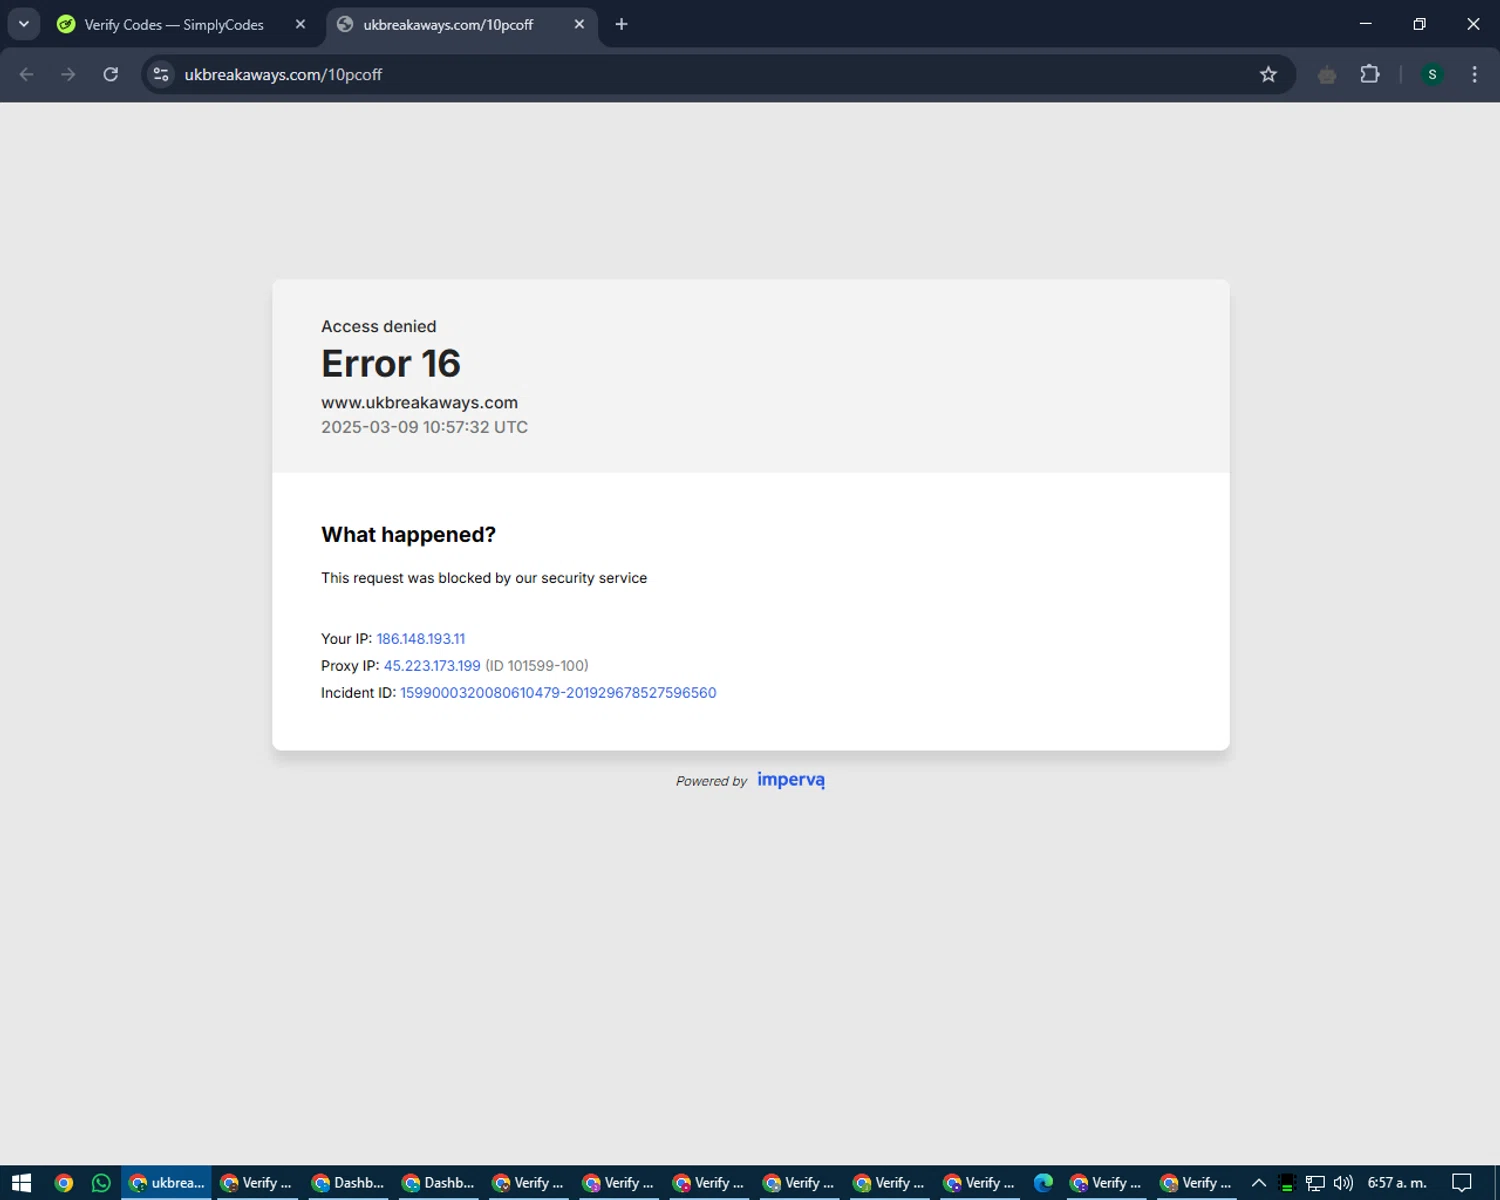Click the browser back arrow
This screenshot has width=1500, height=1200.
[27, 74]
